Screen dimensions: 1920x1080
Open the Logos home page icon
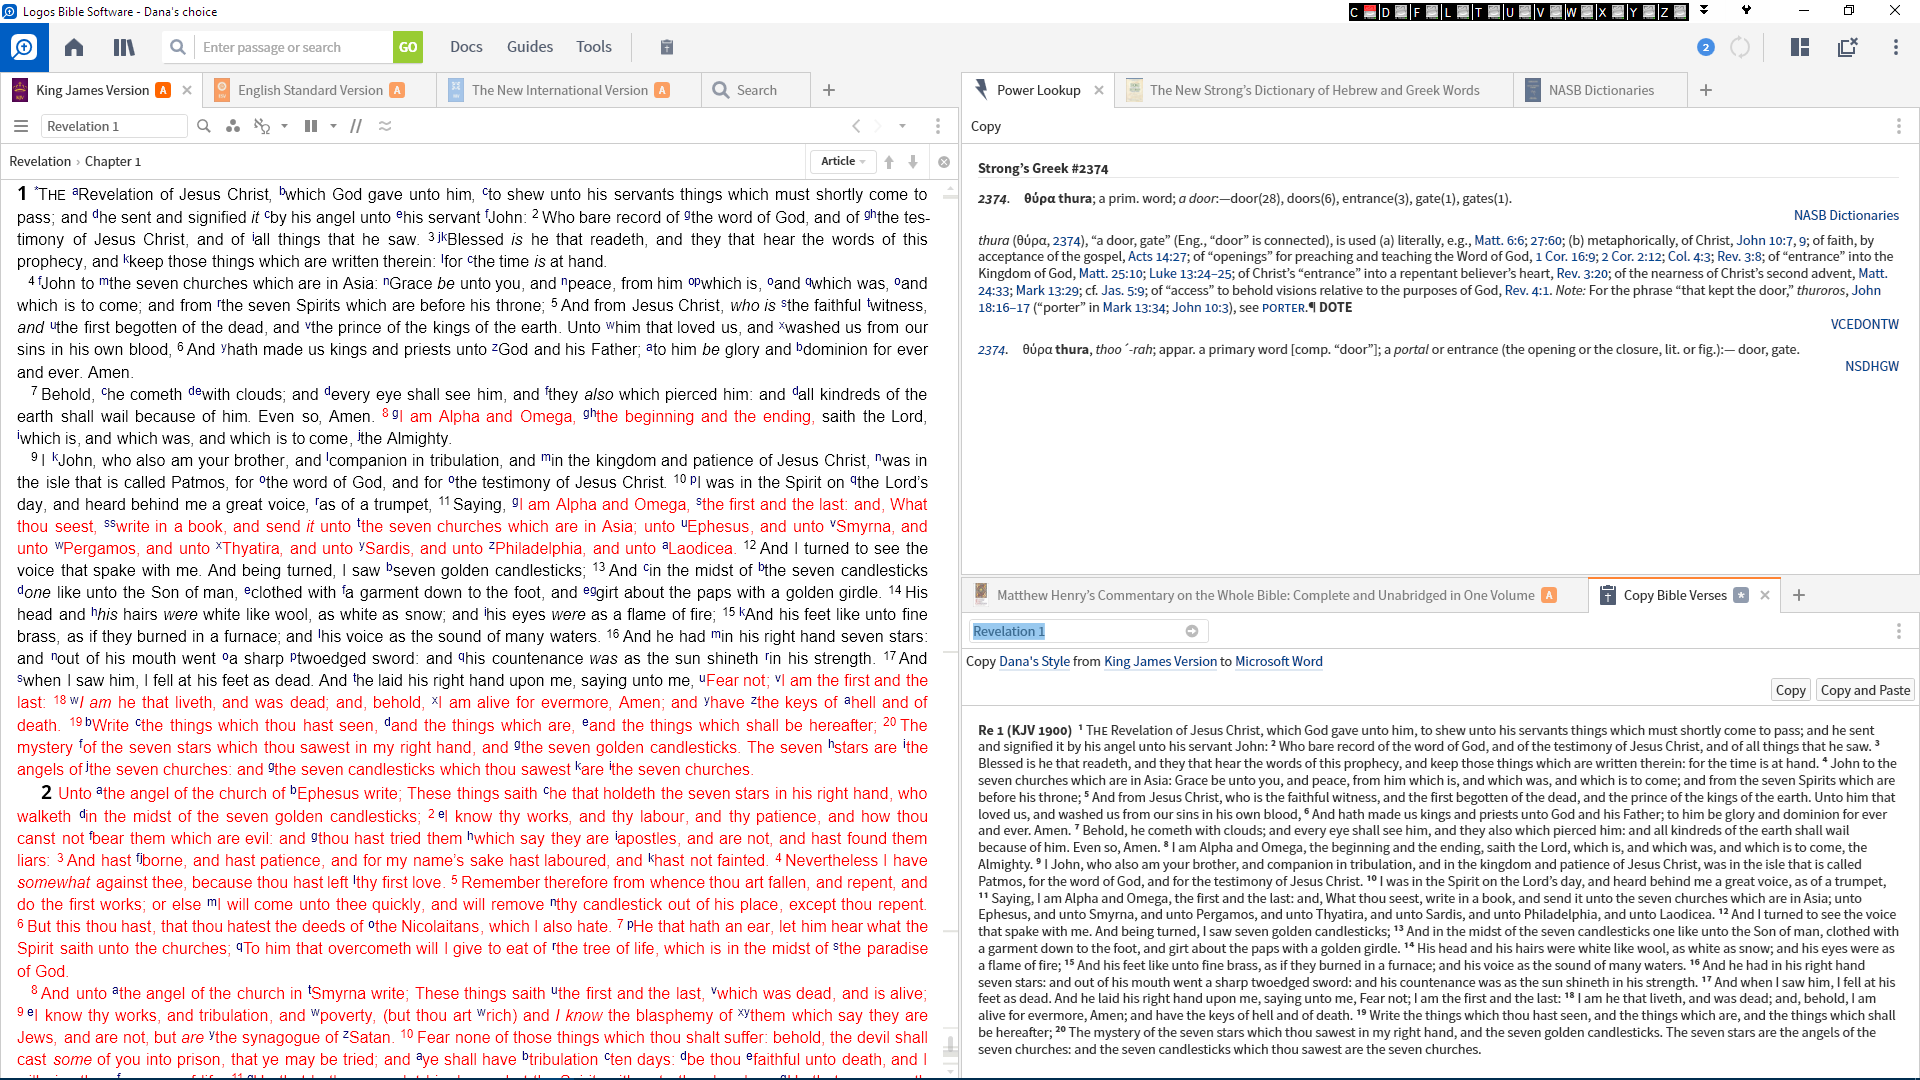(x=74, y=47)
